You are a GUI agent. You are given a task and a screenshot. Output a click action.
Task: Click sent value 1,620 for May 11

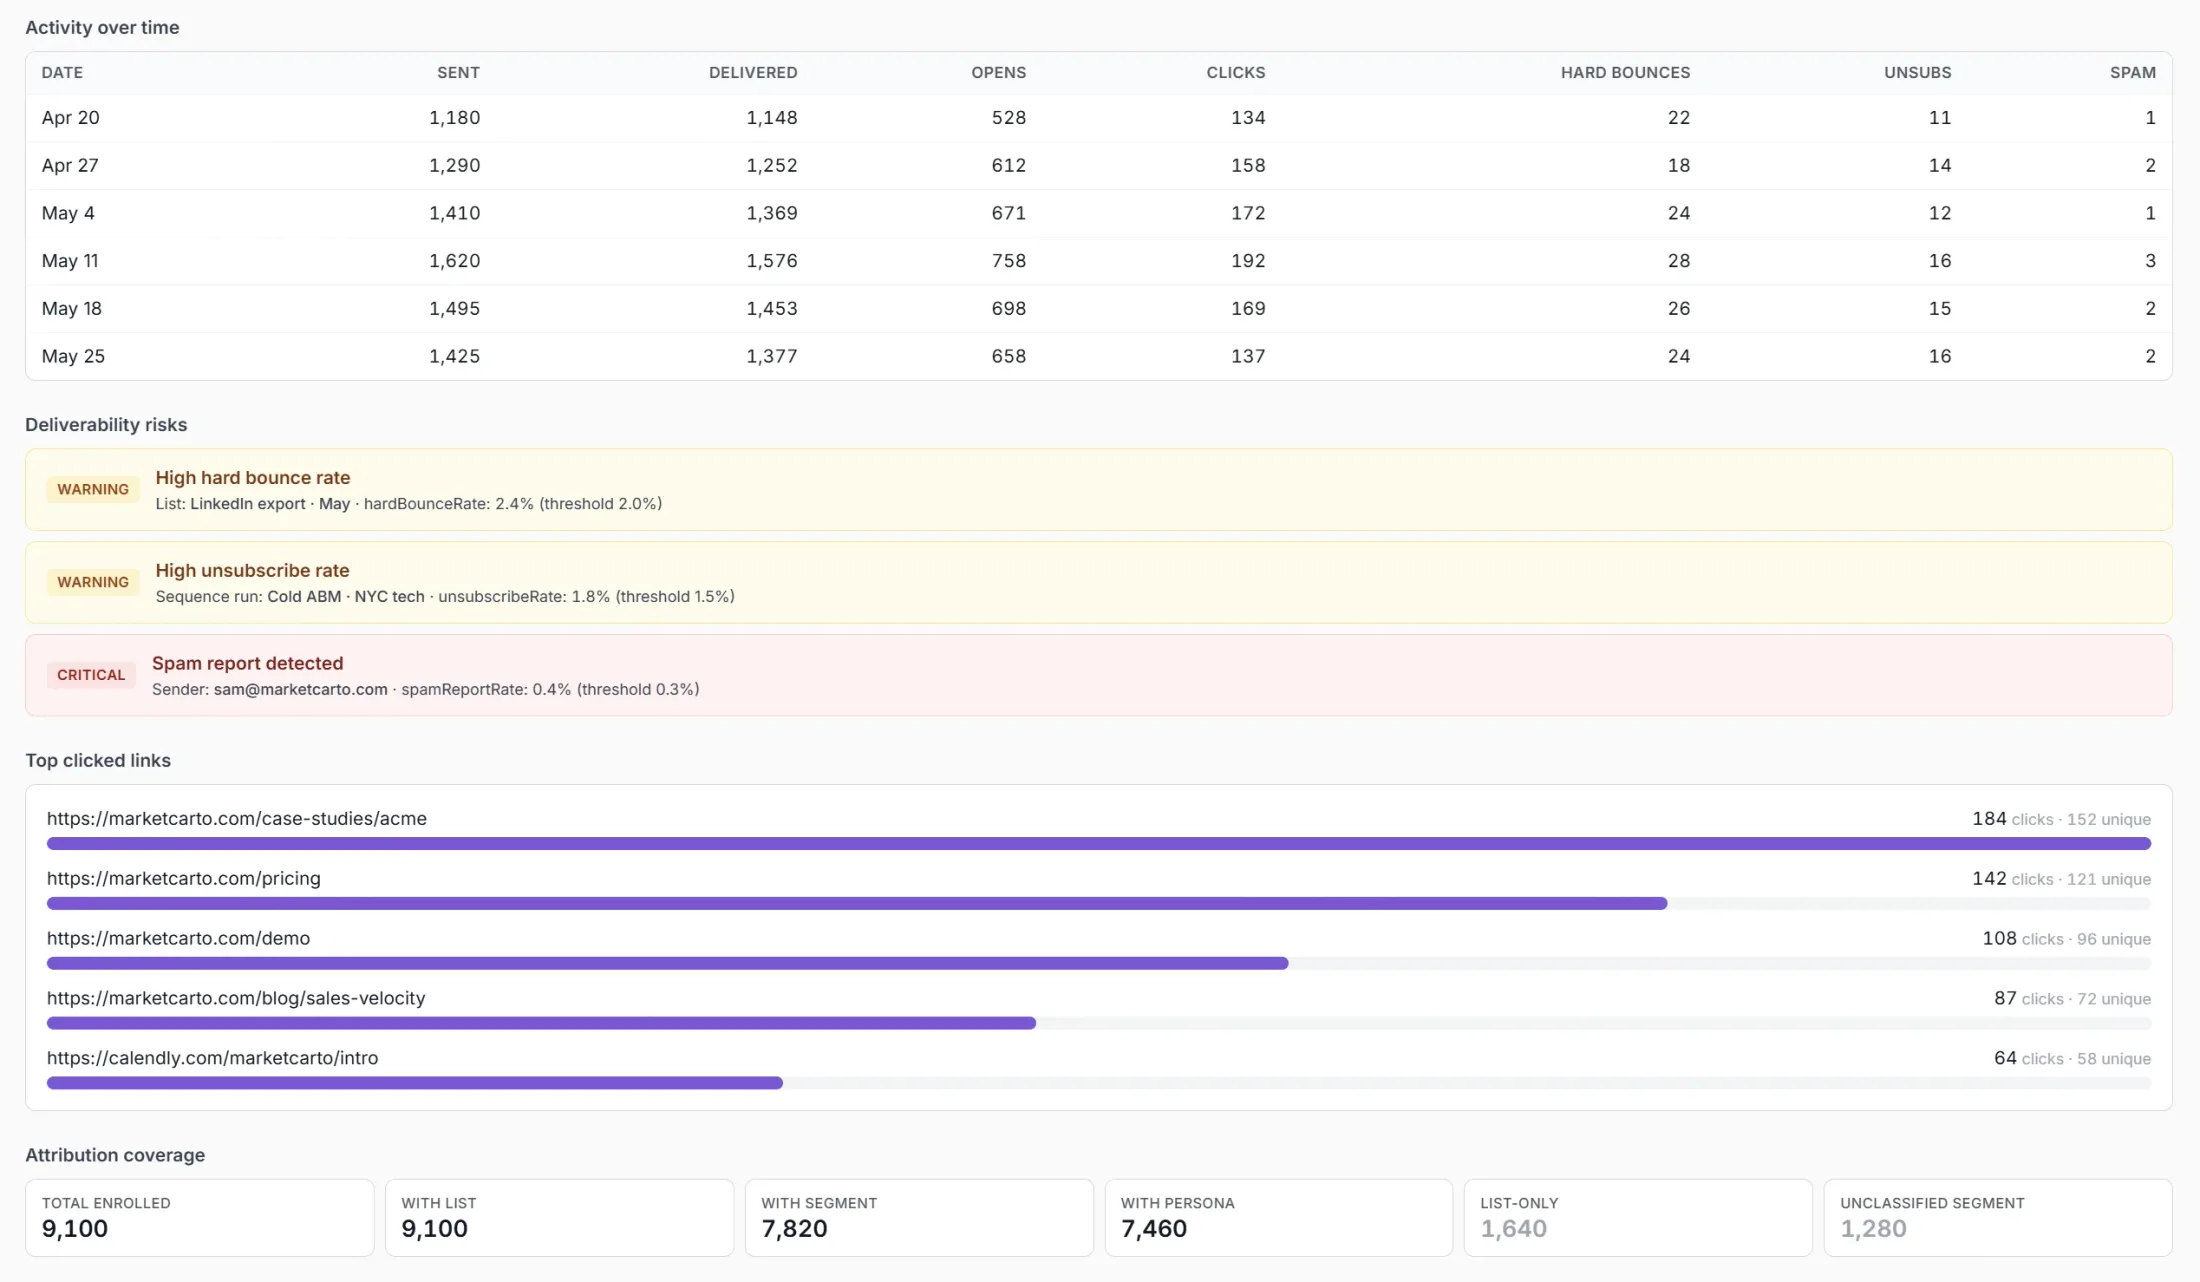455,261
